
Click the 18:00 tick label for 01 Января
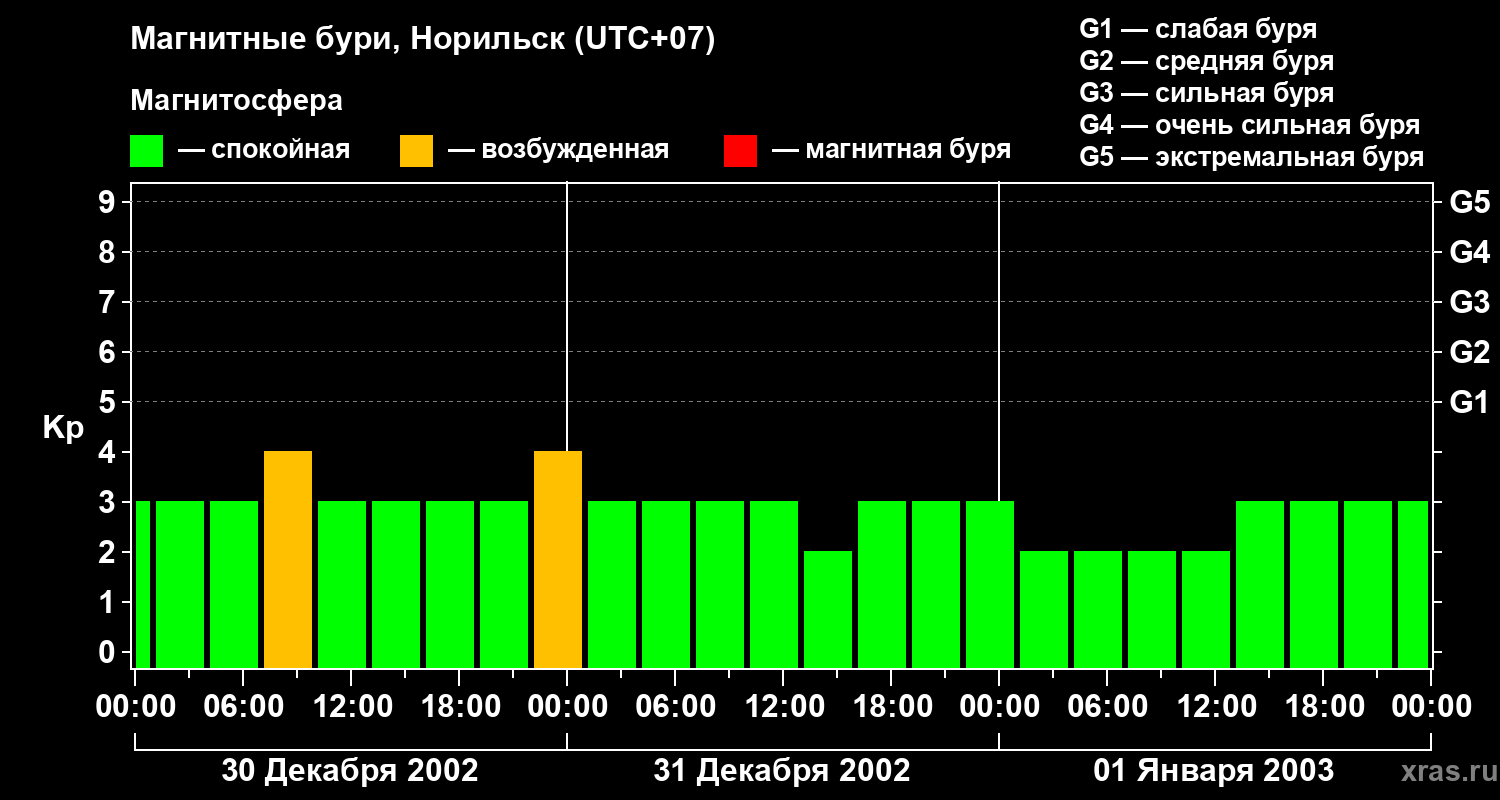coord(1323,707)
